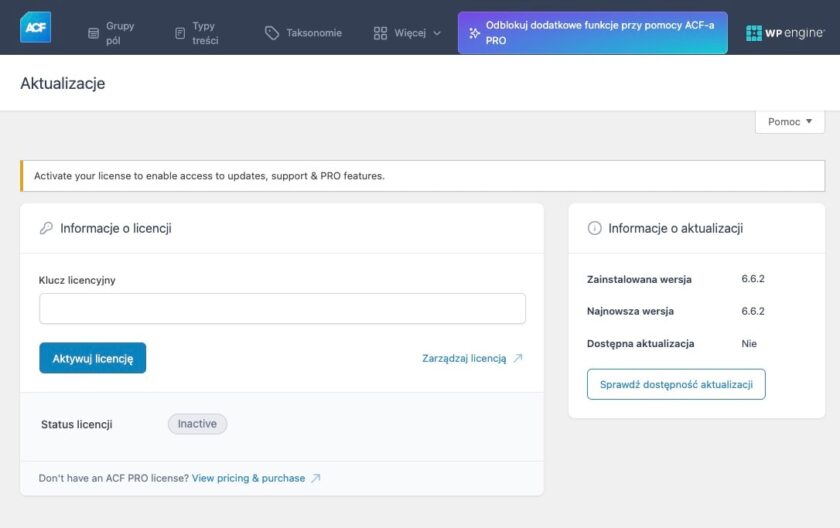Click the WP Engine logo

pyautogui.click(x=785, y=33)
